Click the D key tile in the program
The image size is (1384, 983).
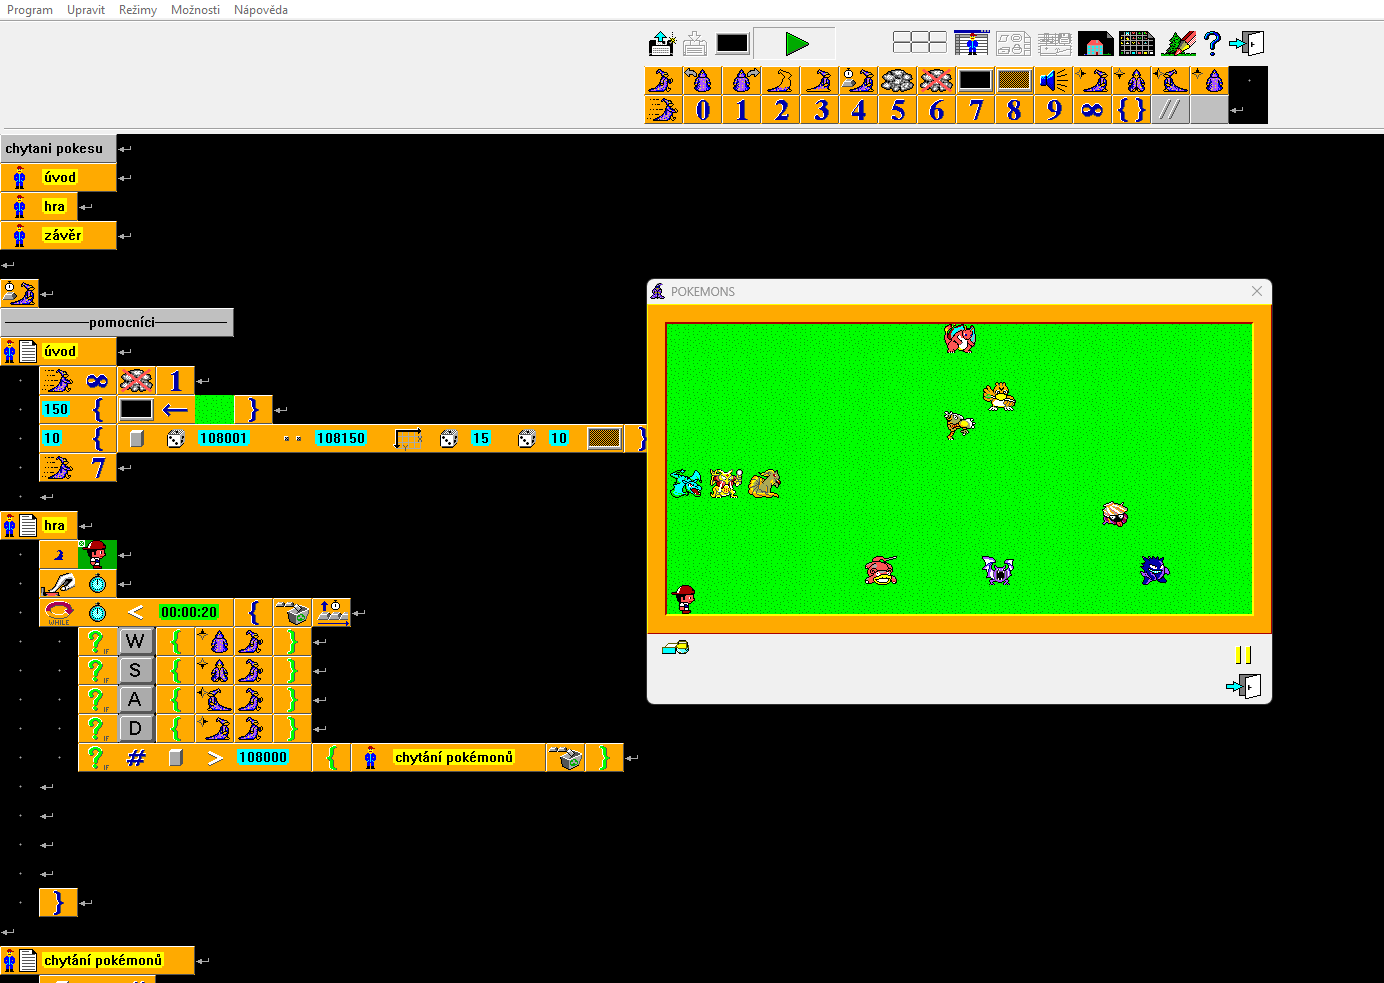click(135, 729)
